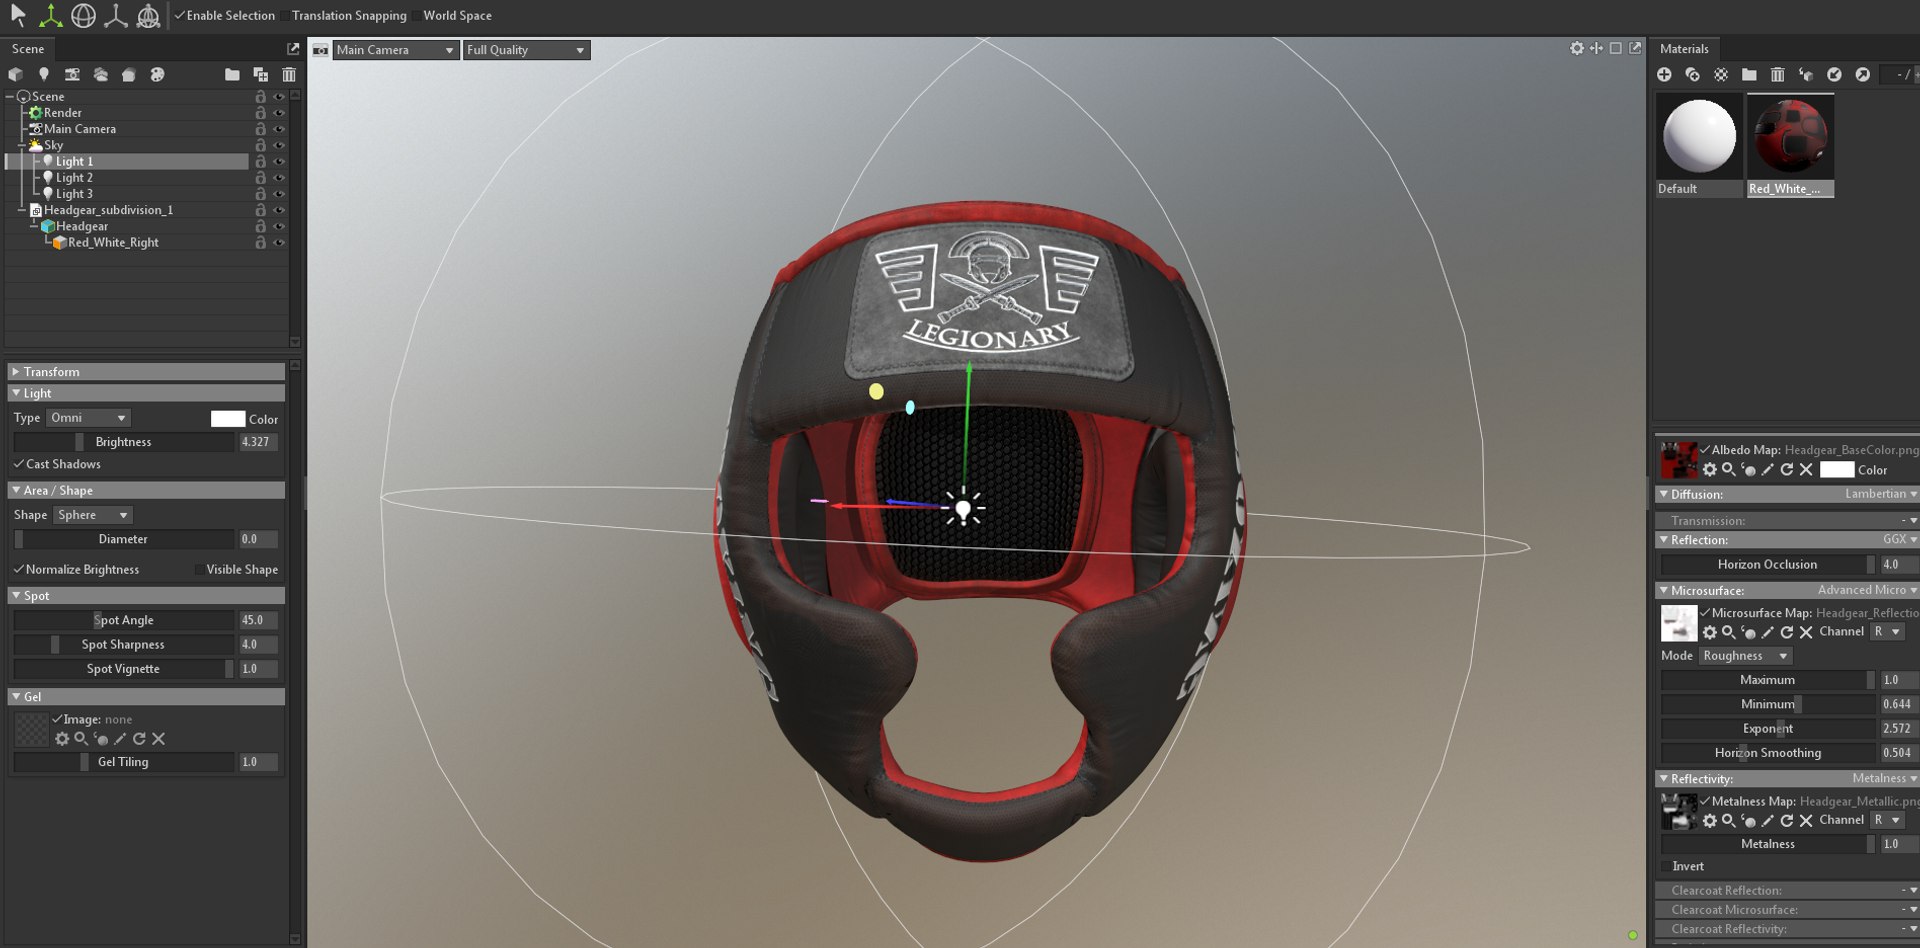Enable the Visible Shape checkbox
This screenshot has width=1920, height=948.
[198, 569]
